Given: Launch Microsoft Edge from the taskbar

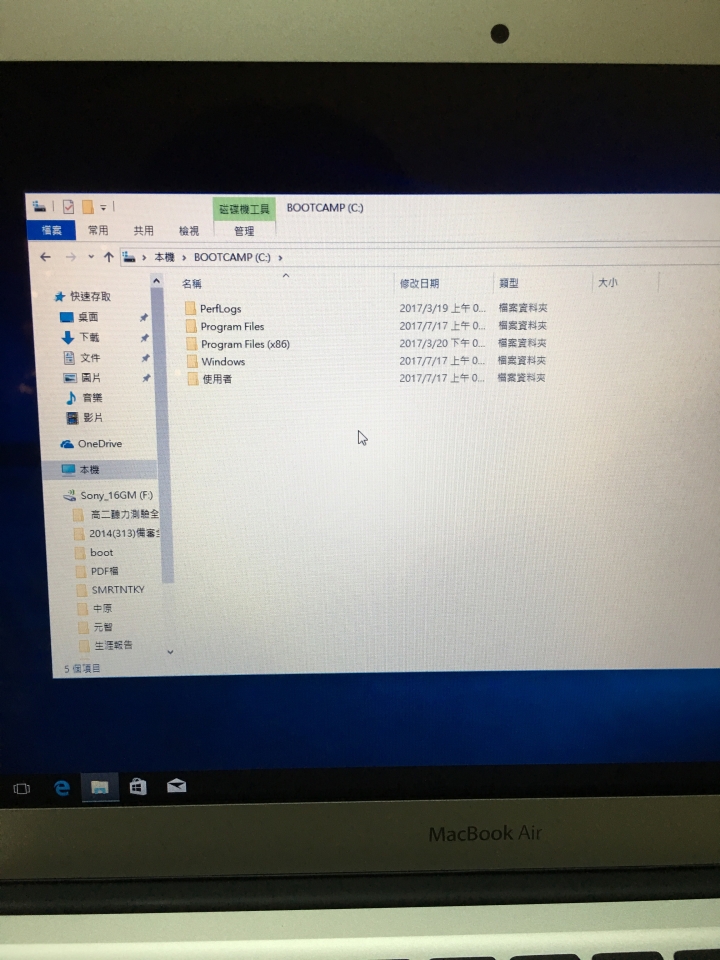Looking at the screenshot, I should pyautogui.click(x=61, y=787).
